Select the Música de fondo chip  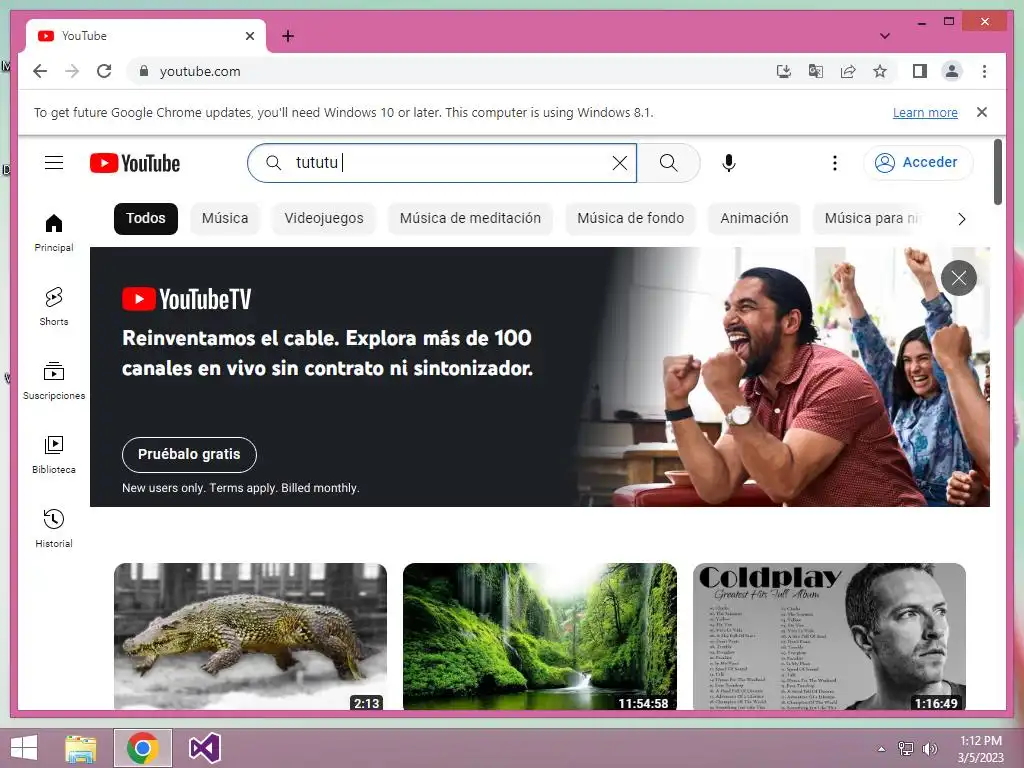pyautogui.click(x=630, y=218)
